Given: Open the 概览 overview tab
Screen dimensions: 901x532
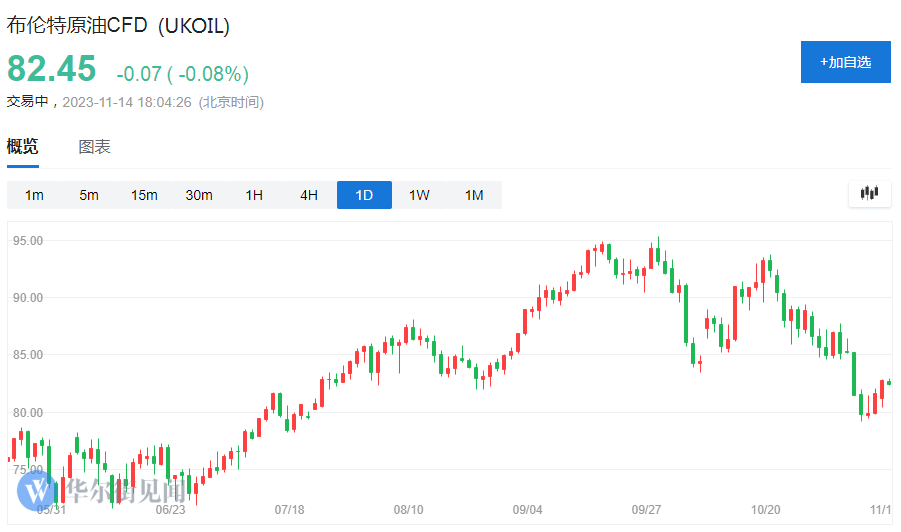Looking at the screenshot, I should point(23,147).
